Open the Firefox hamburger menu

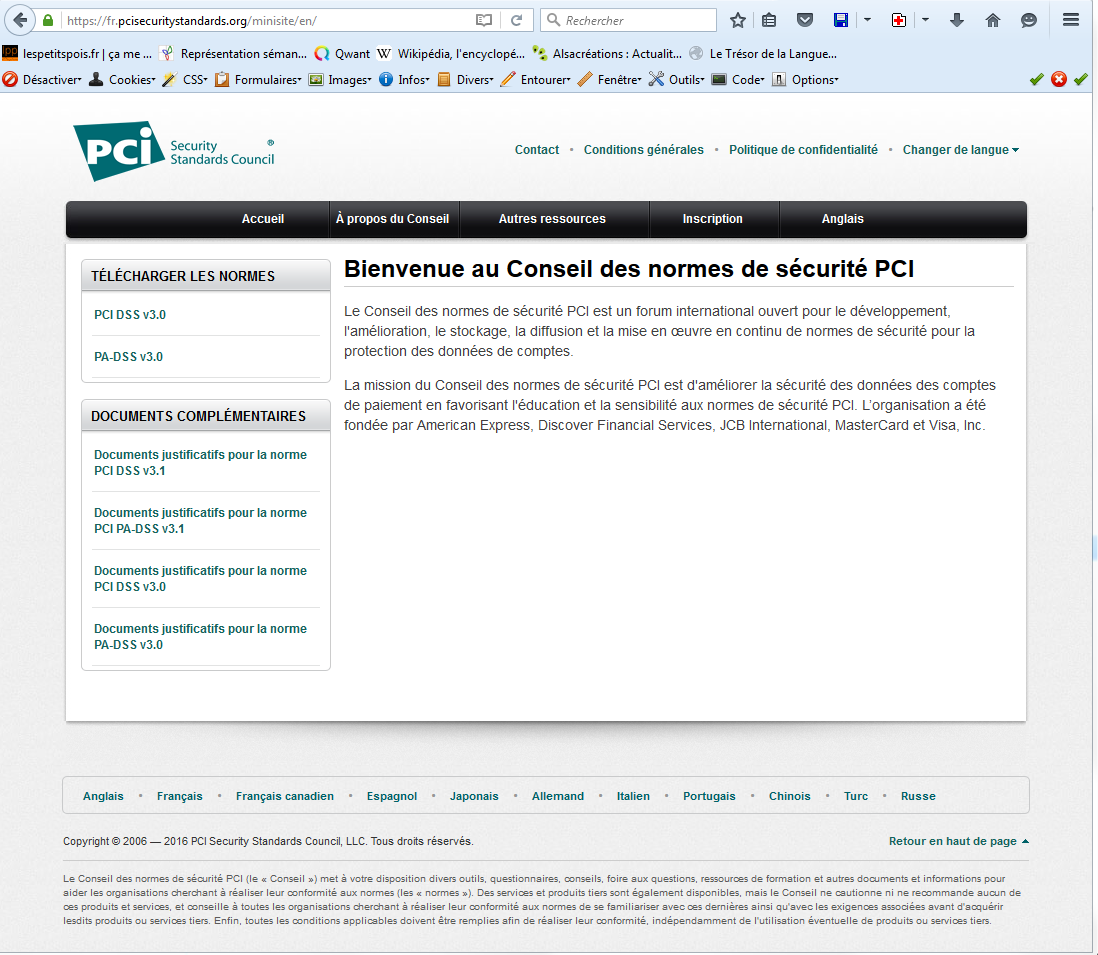pos(1071,20)
